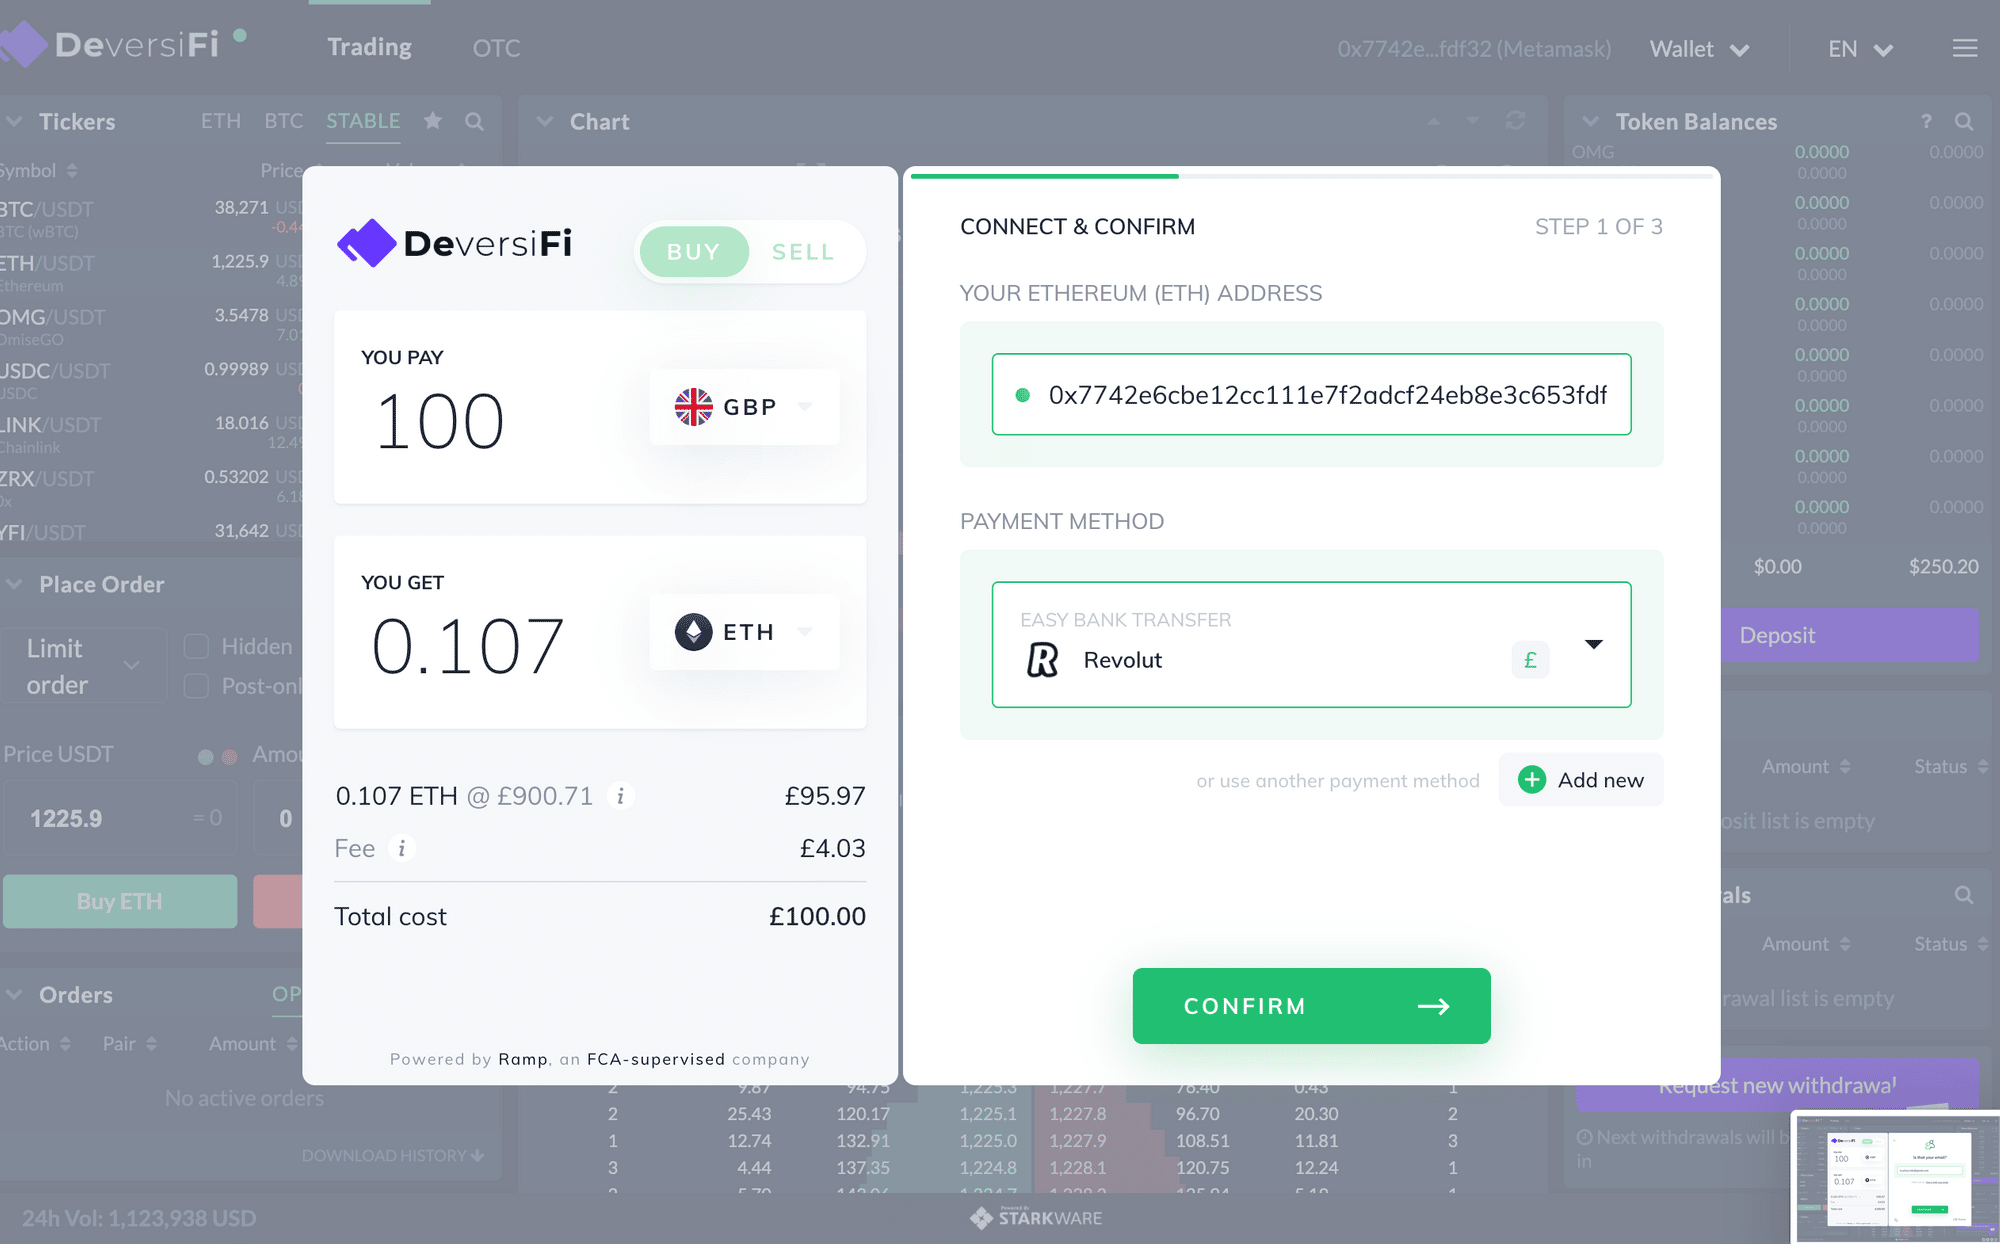The image size is (2000, 1244).
Task: Click the chart panel down arrow
Action: click(1472, 121)
